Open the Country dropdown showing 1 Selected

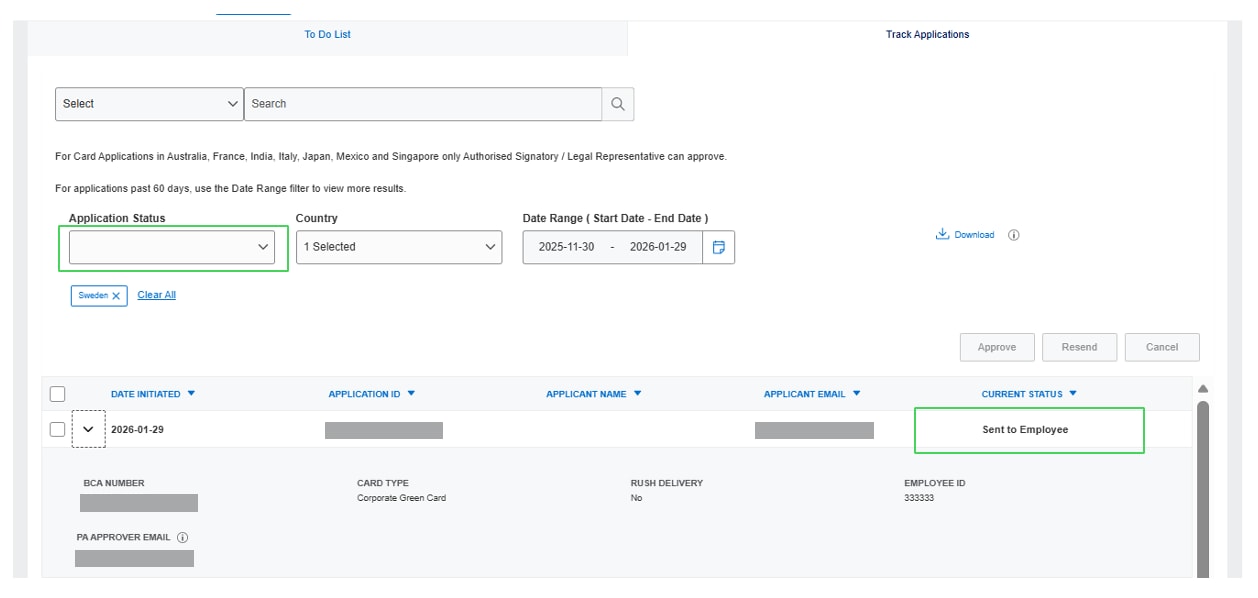398,246
